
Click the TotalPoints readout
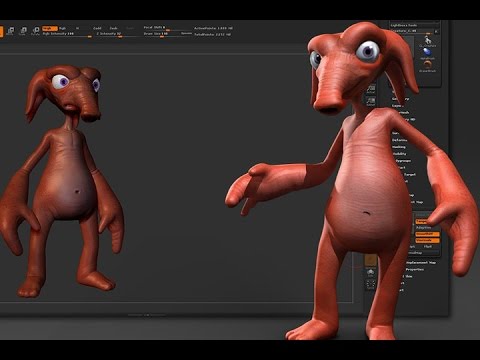213,34
